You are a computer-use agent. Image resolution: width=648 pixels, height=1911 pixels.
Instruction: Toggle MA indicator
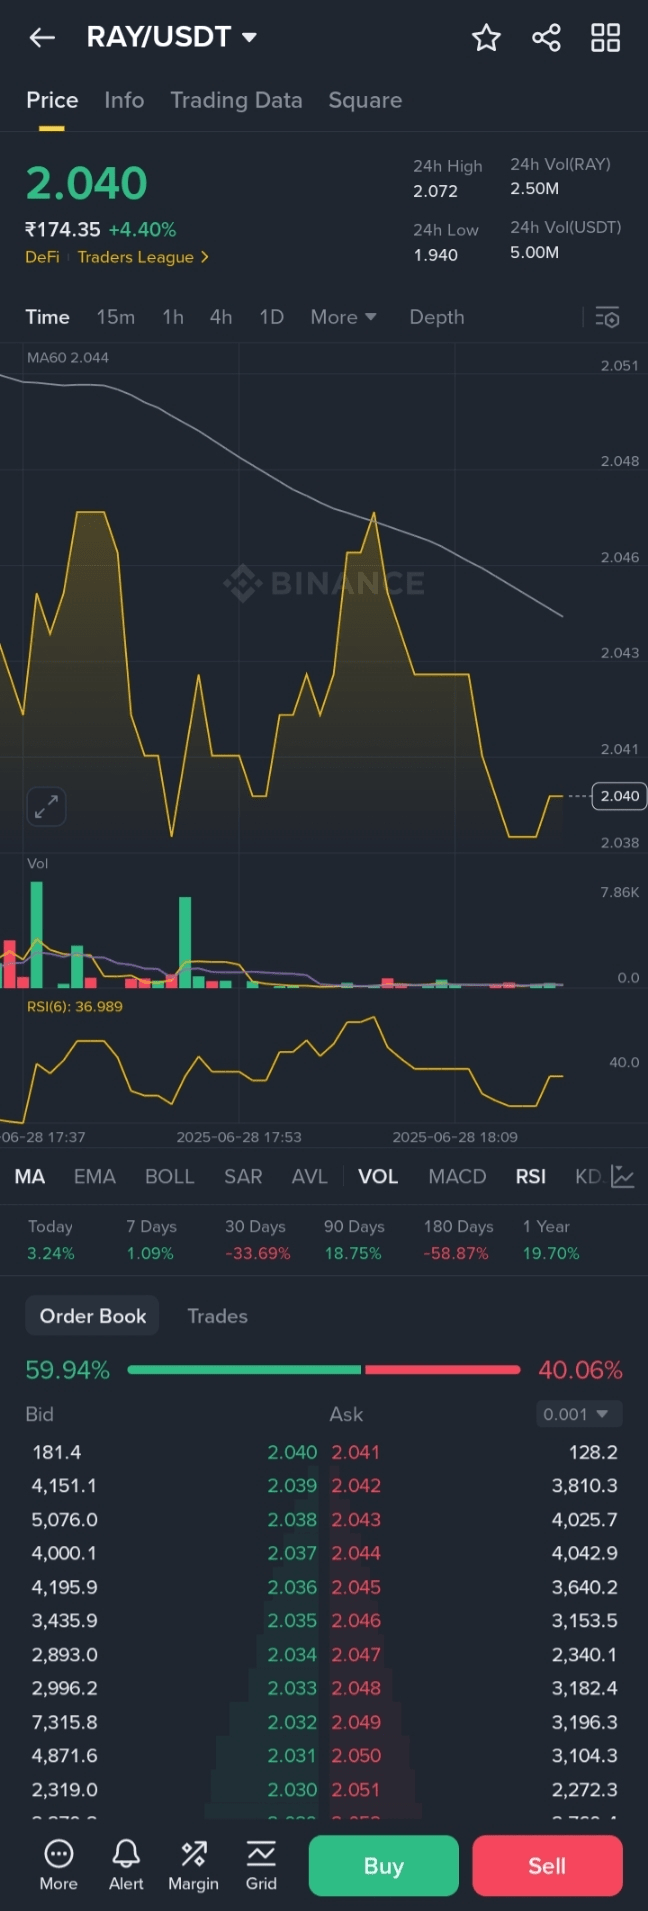[30, 1176]
